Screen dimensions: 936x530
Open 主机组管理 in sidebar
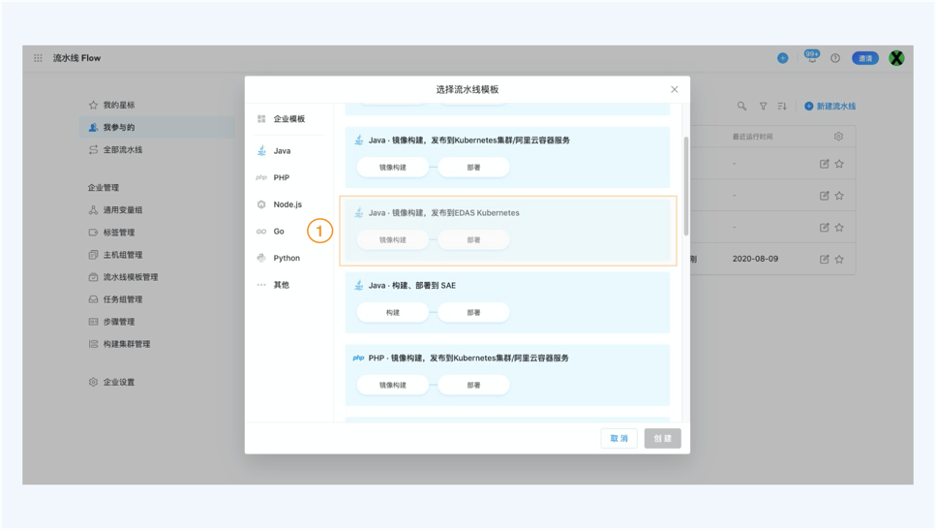(x=122, y=255)
